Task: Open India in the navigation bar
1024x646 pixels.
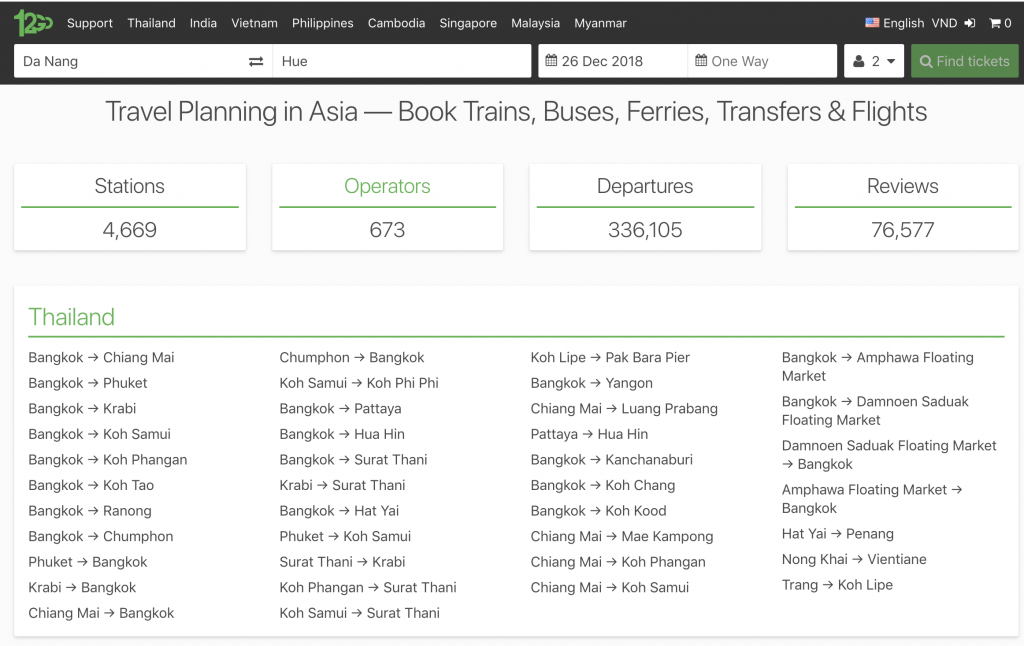Action: (x=203, y=23)
